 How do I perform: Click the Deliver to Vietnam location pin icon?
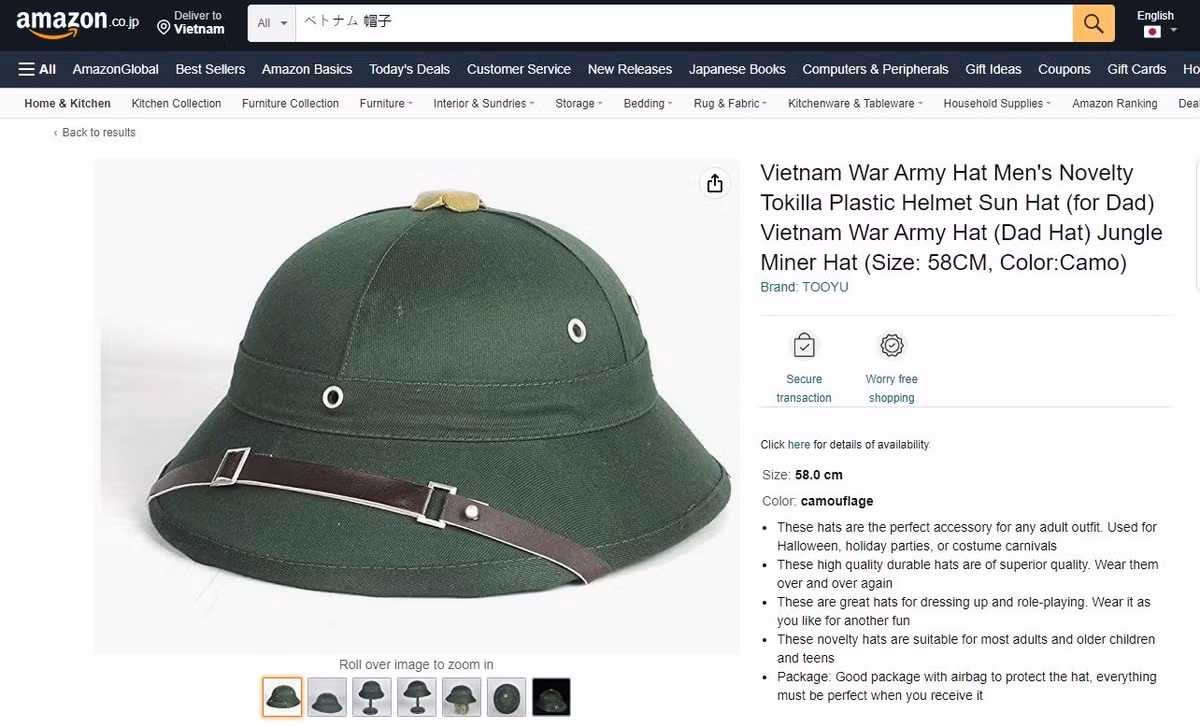[x=163, y=27]
